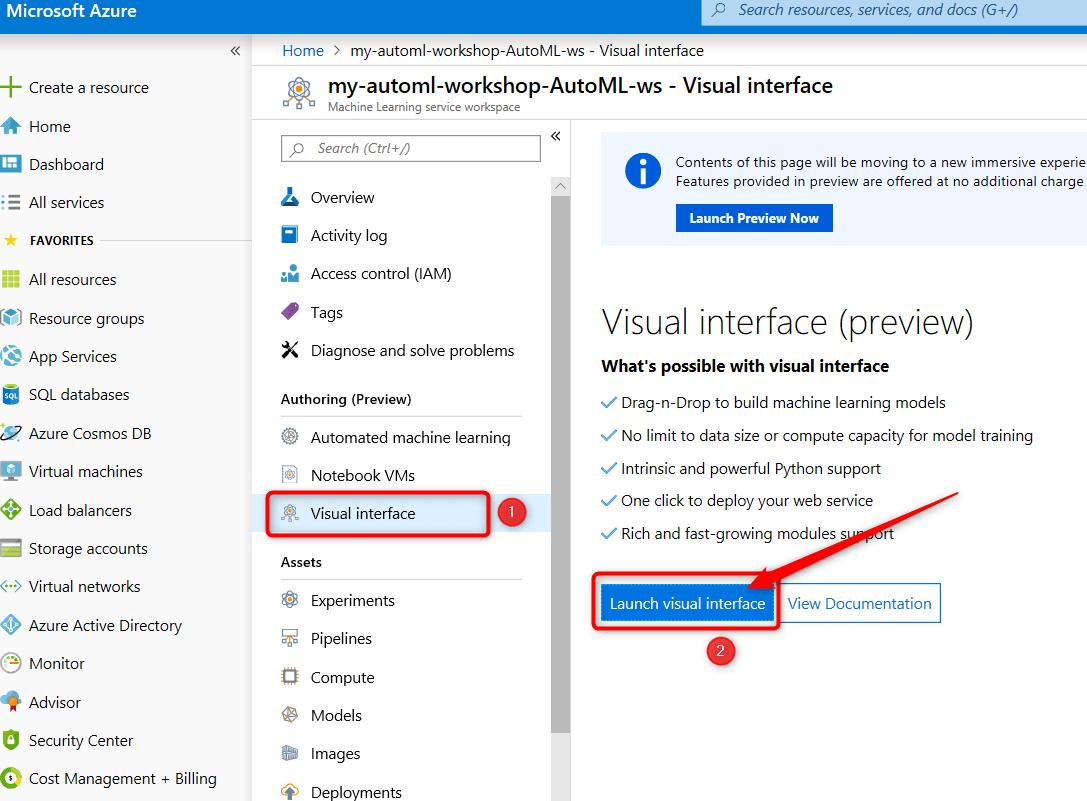
Task: Open the Dashboard icon in the sidebar
Action: 10,164
